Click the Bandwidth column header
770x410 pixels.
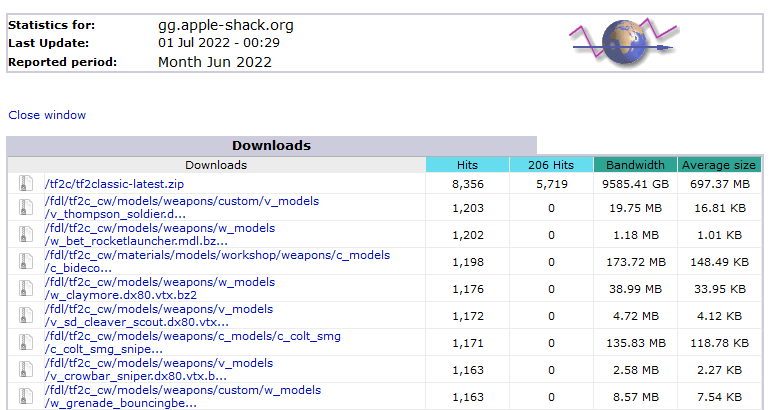(635, 165)
